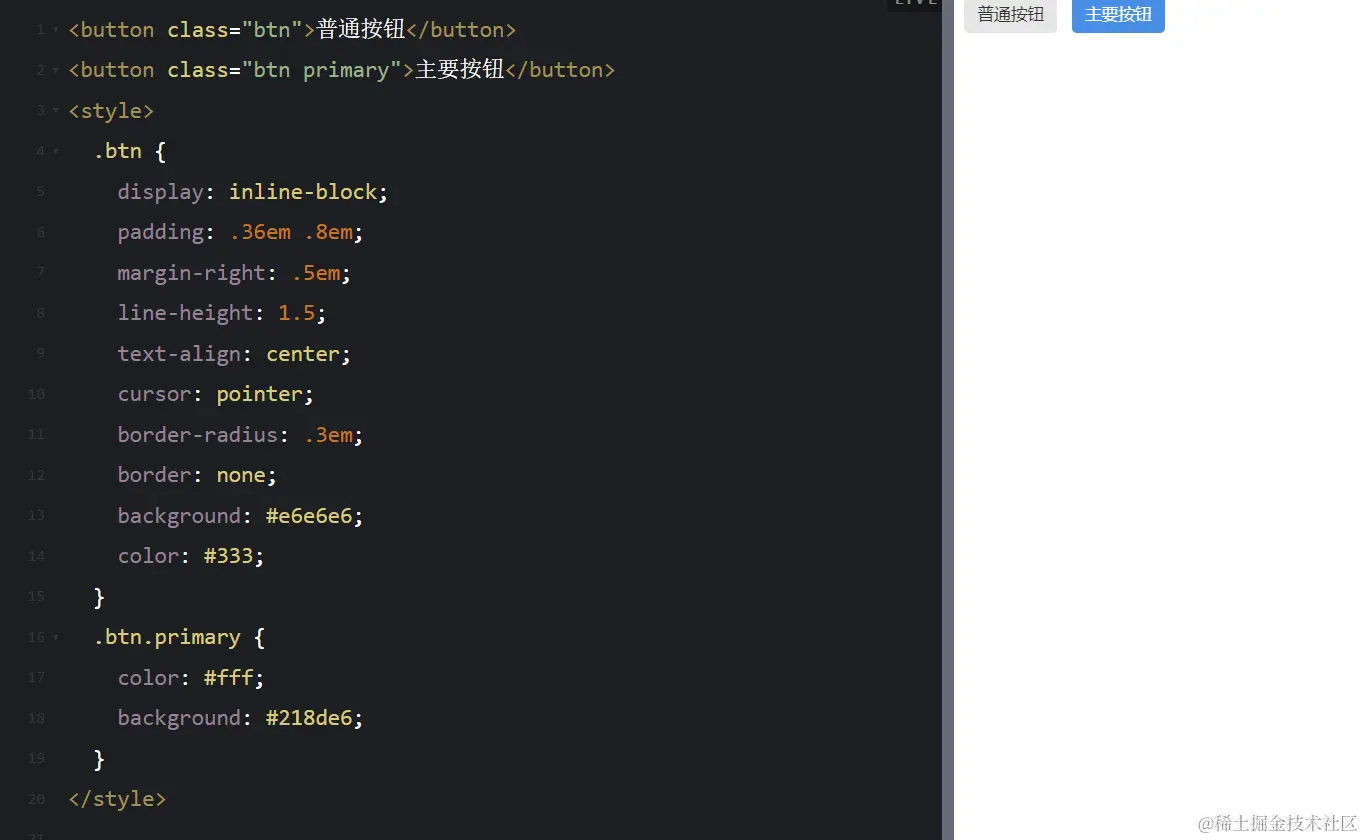Place cursor in the 普通按钮 text in the code

361,30
